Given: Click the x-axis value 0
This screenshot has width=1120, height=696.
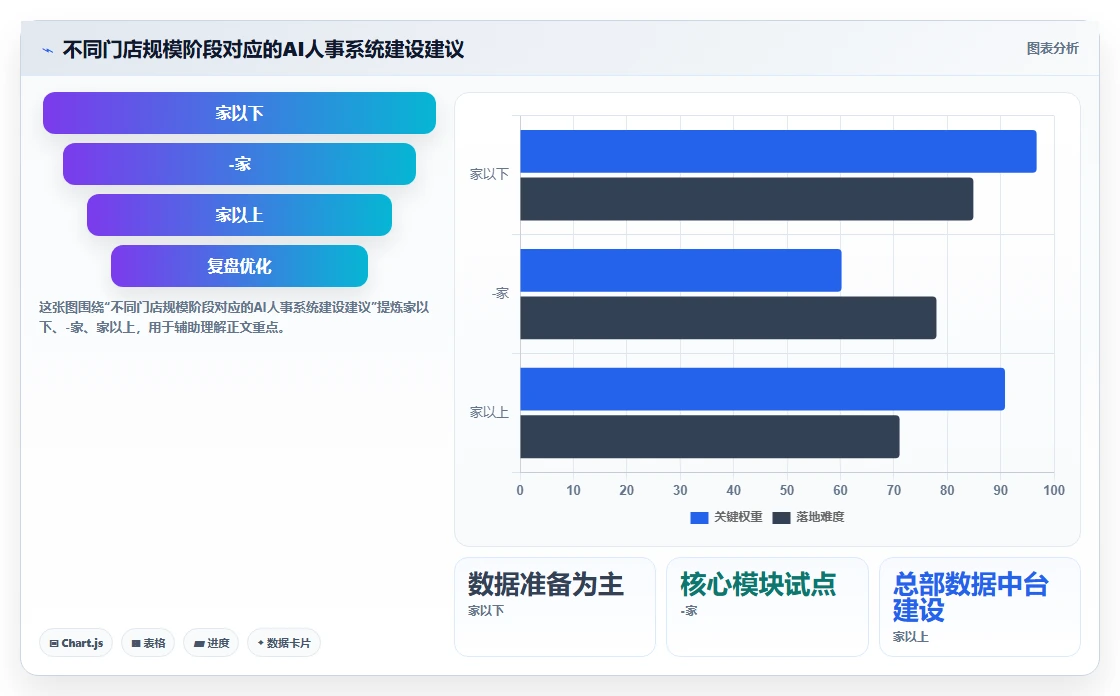Looking at the screenshot, I should (x=520, y=490).
